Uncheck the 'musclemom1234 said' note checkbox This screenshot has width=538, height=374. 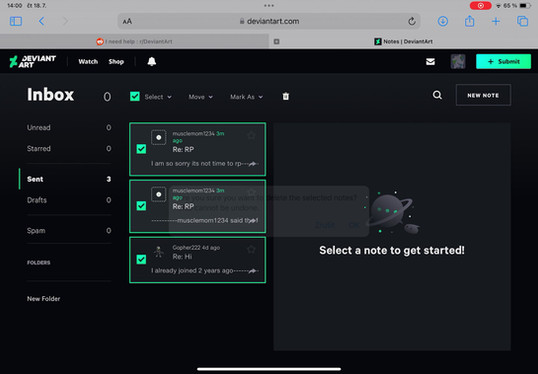[x=141, y=206]
